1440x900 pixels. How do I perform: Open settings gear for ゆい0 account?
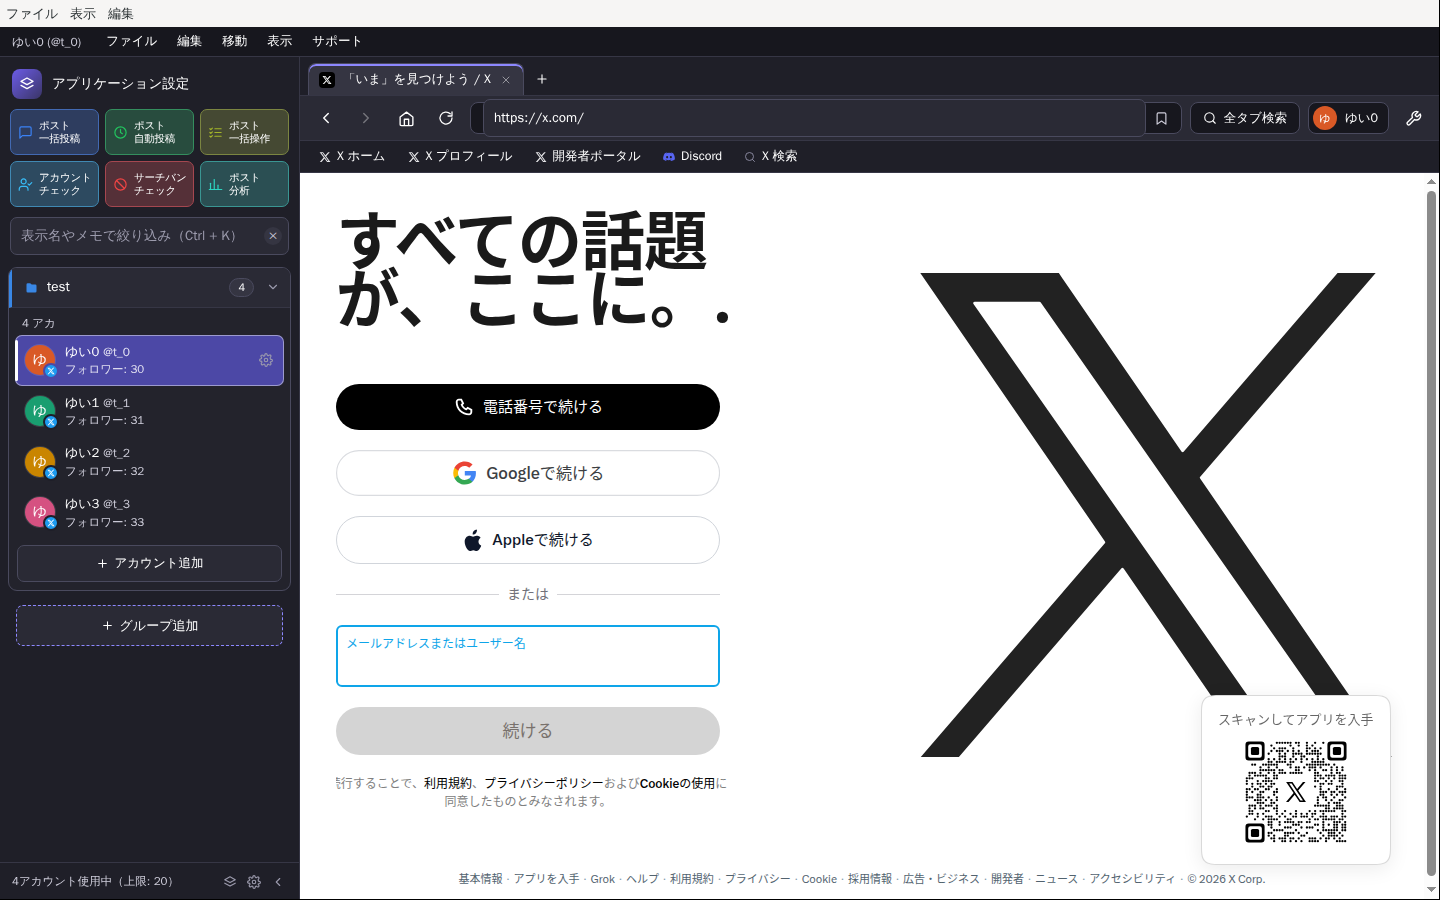(266, 360)
